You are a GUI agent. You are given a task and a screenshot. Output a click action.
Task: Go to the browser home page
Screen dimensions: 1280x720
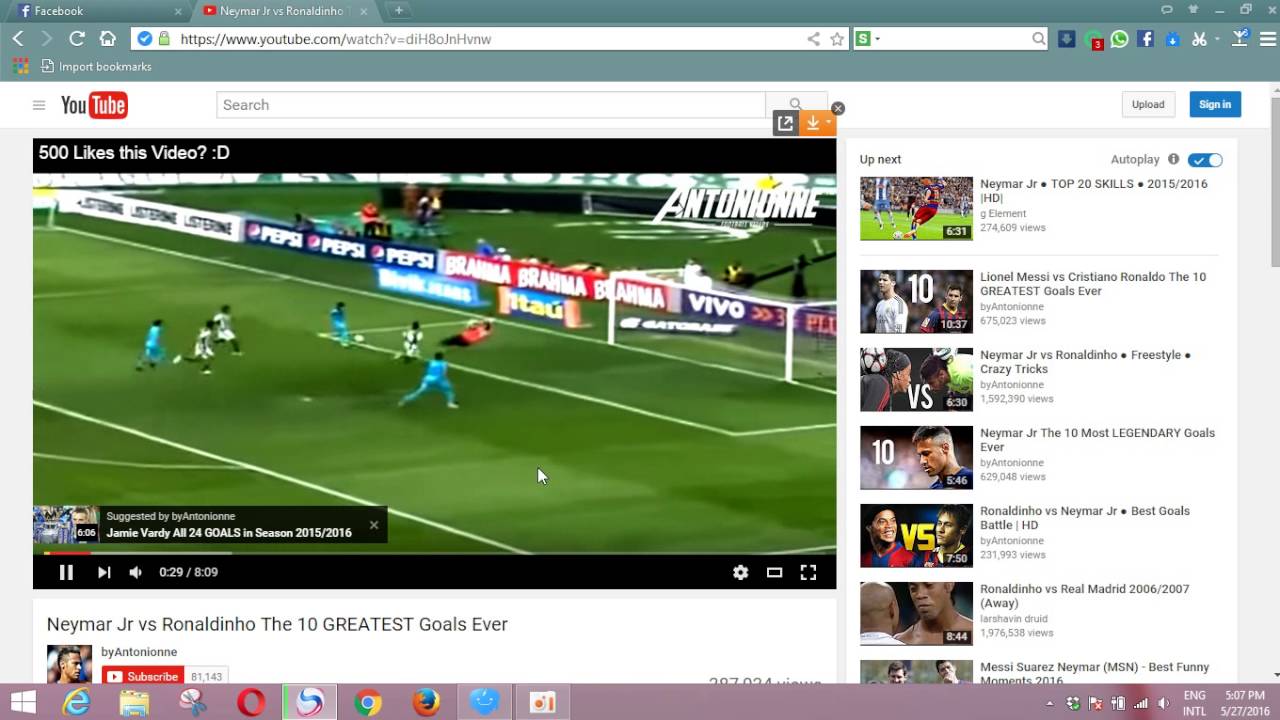[107, 39]
